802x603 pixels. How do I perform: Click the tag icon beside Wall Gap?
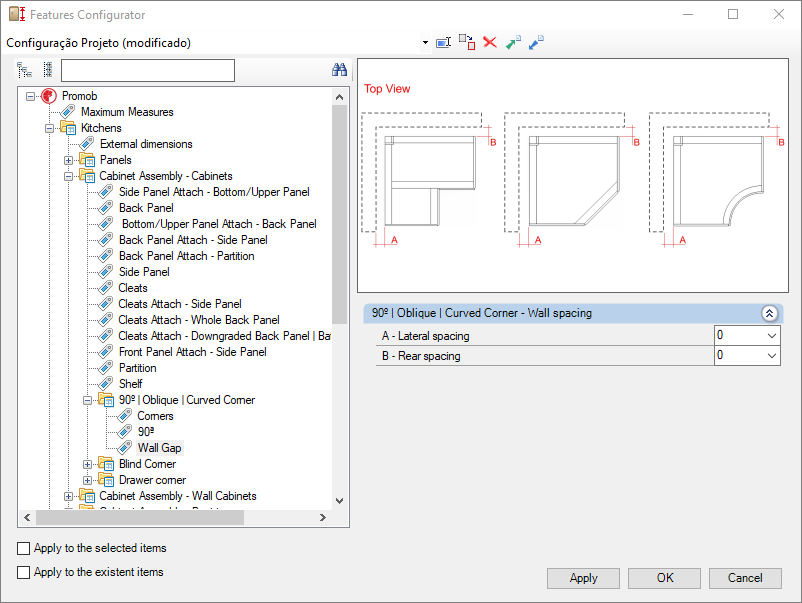(x=125, y=448)
